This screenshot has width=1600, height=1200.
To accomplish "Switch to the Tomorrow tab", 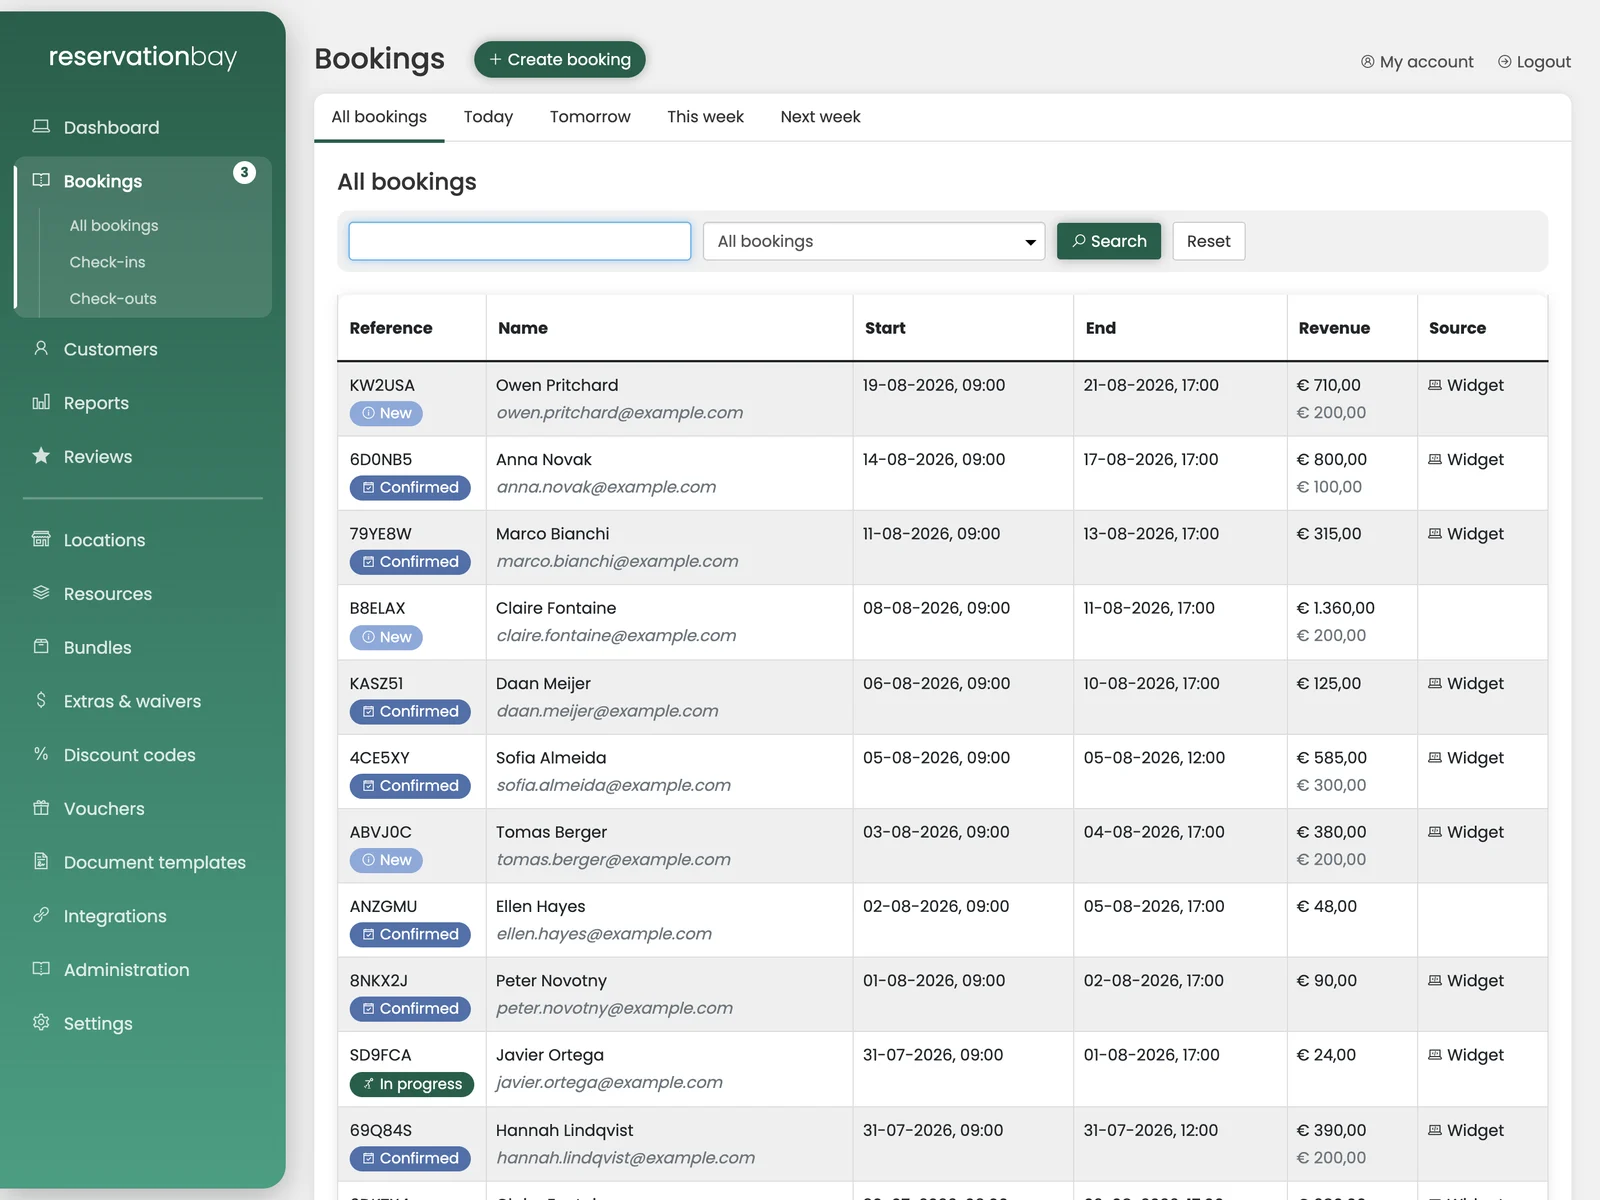I will point(590,117).
